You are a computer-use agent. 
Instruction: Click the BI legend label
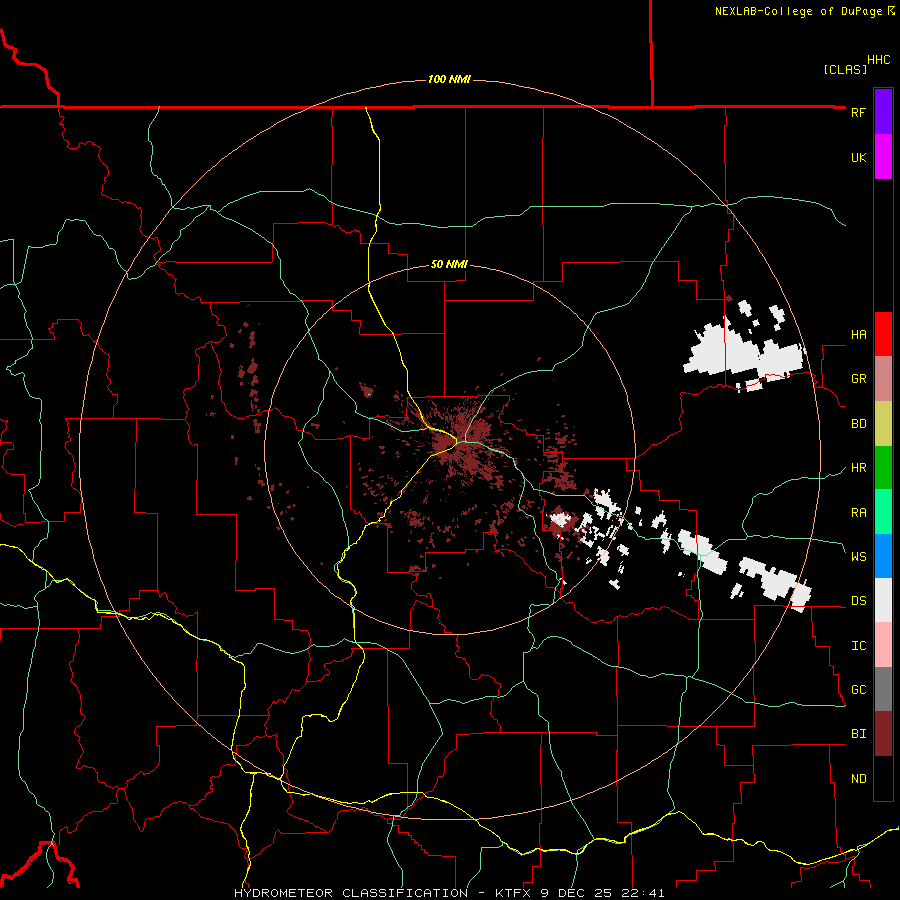tap(858, 734)
